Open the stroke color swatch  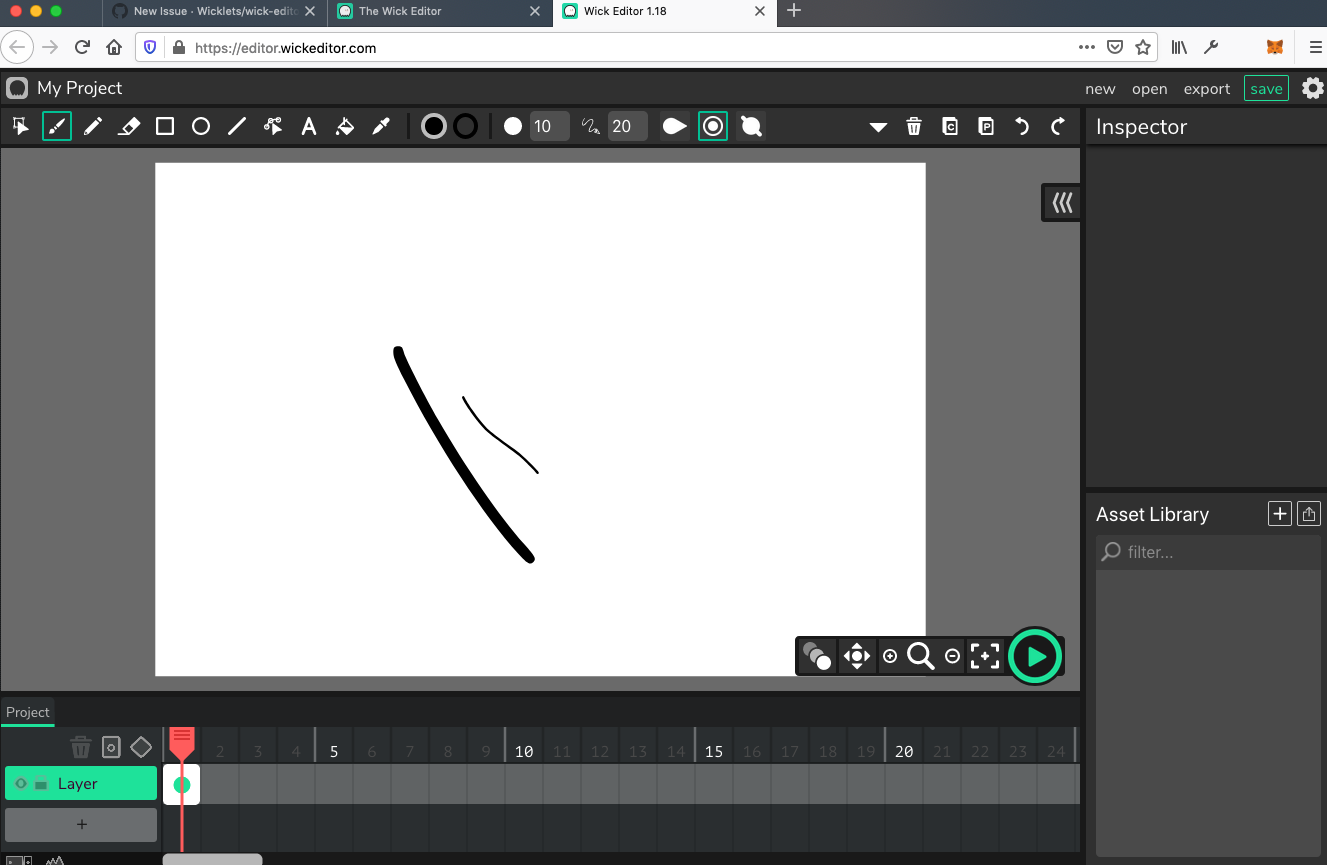pyautogui.click(x=467, y=126)
